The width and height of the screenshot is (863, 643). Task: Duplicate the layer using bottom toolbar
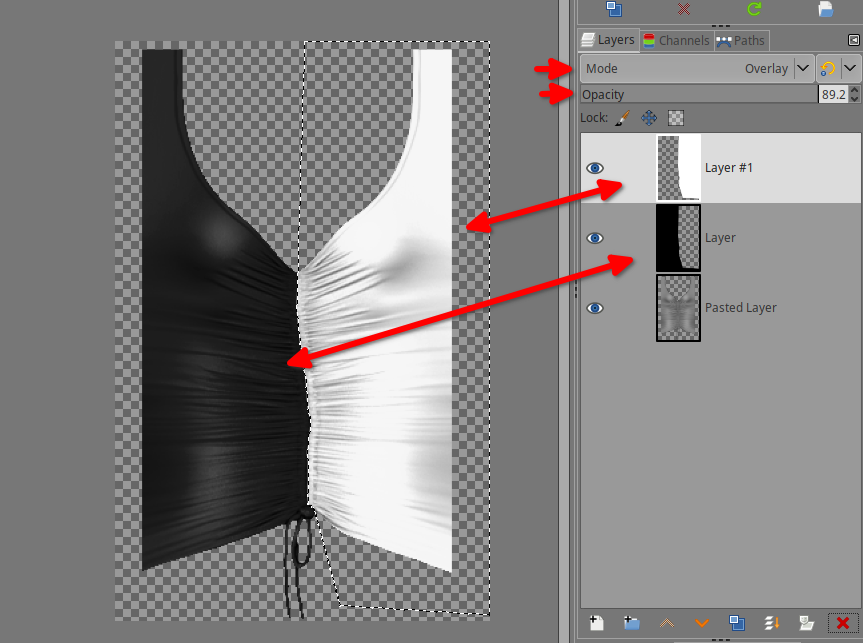(x=737, y=623)
